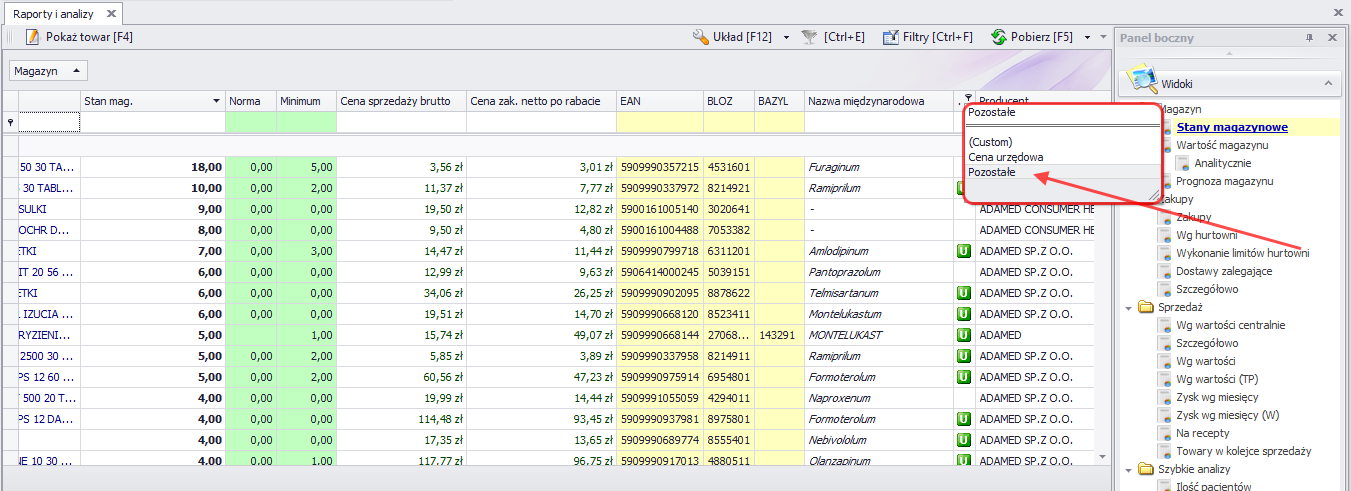Open Filtry [Ctrl+F] filters

pos(927,37)
